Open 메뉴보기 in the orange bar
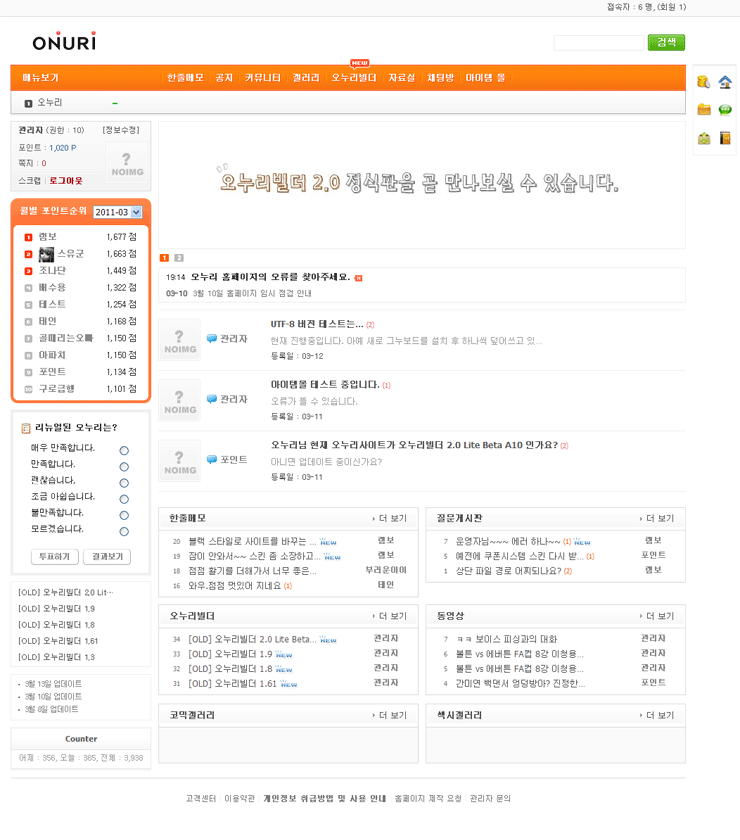This screenshot has width=740, height=840. (40, 78)
